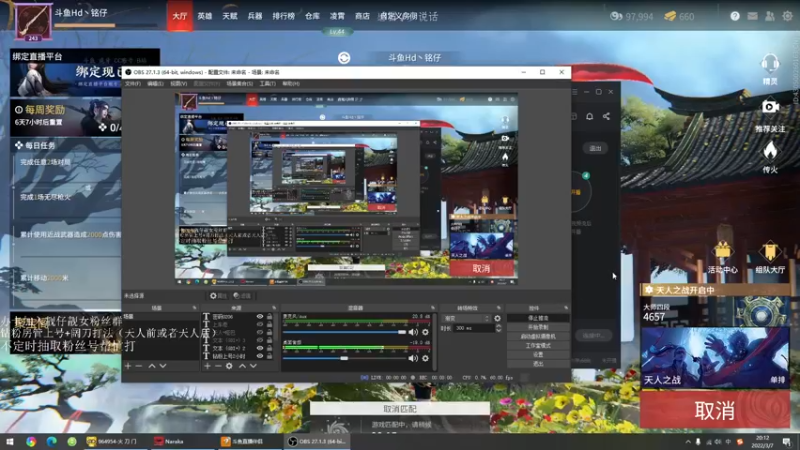Image resolution: width=800 pixels, height=450 pixels.
Task: Click the game help question mark icon
Action: click(735, 16)
